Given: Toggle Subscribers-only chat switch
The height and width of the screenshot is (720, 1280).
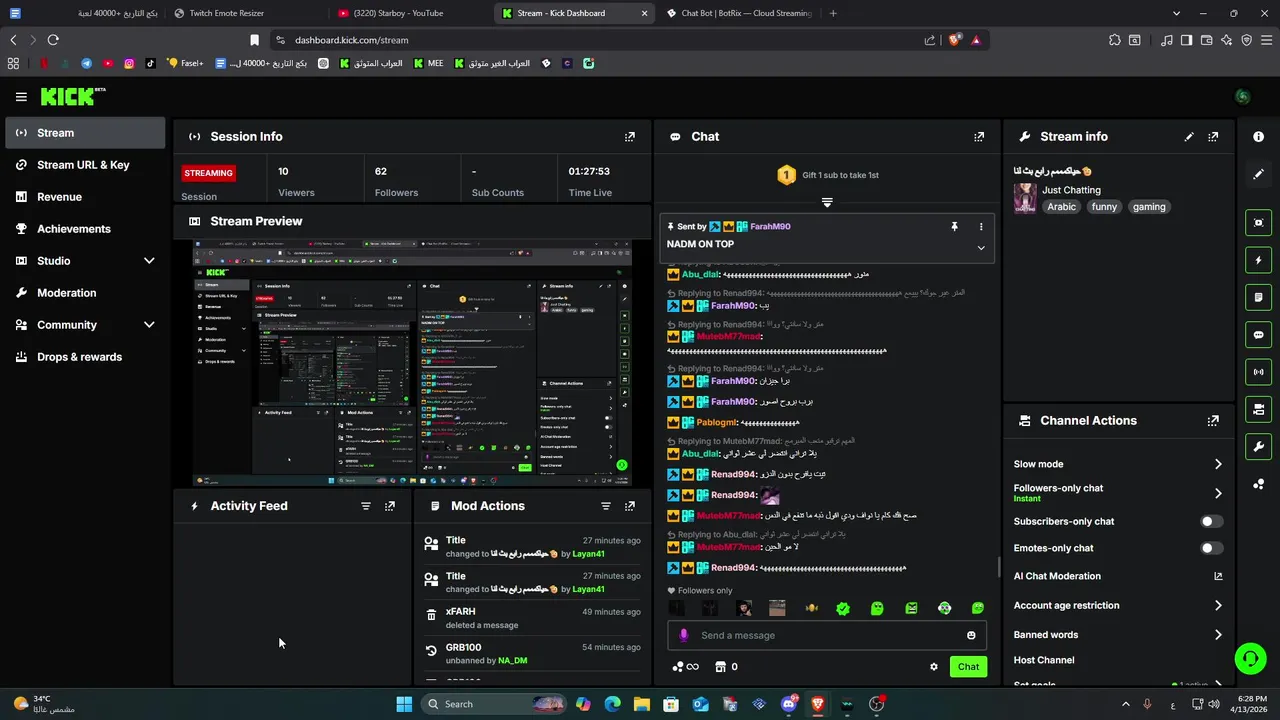Looking at the screenshot, I should coord(1212,521).
